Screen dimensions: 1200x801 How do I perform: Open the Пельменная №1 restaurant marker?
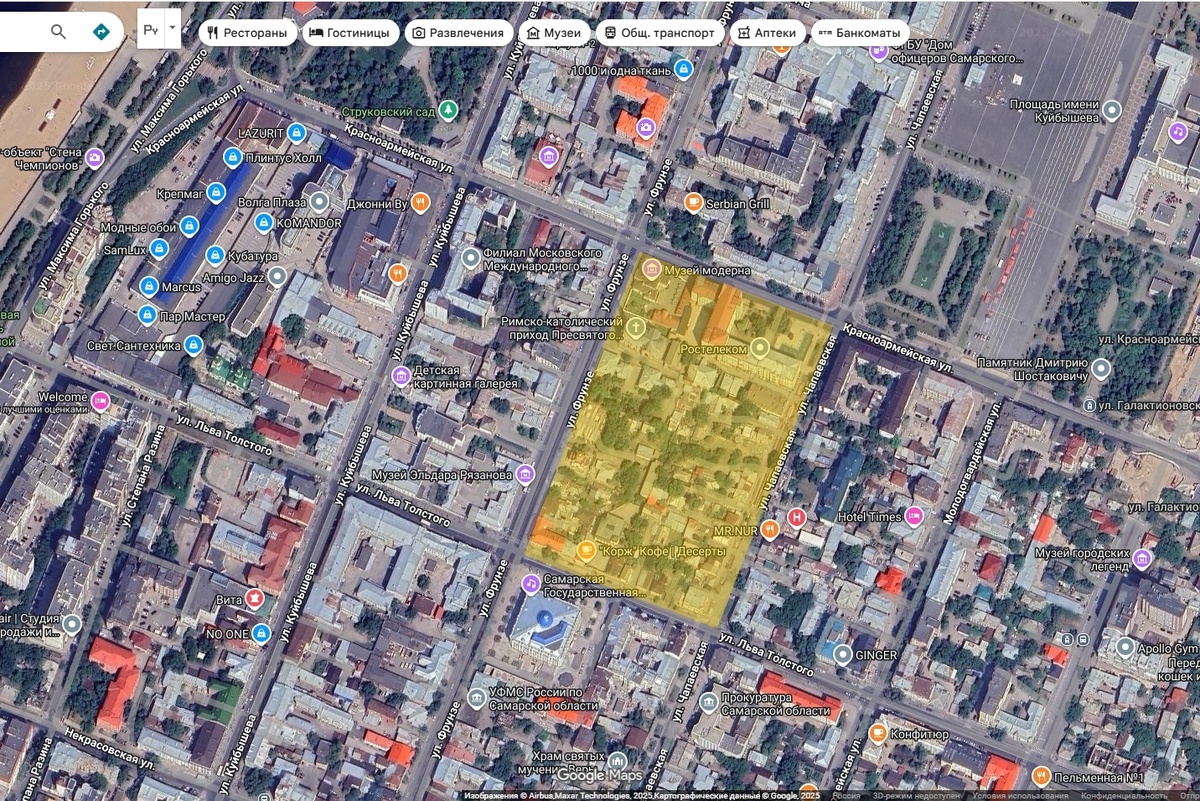1041,776
